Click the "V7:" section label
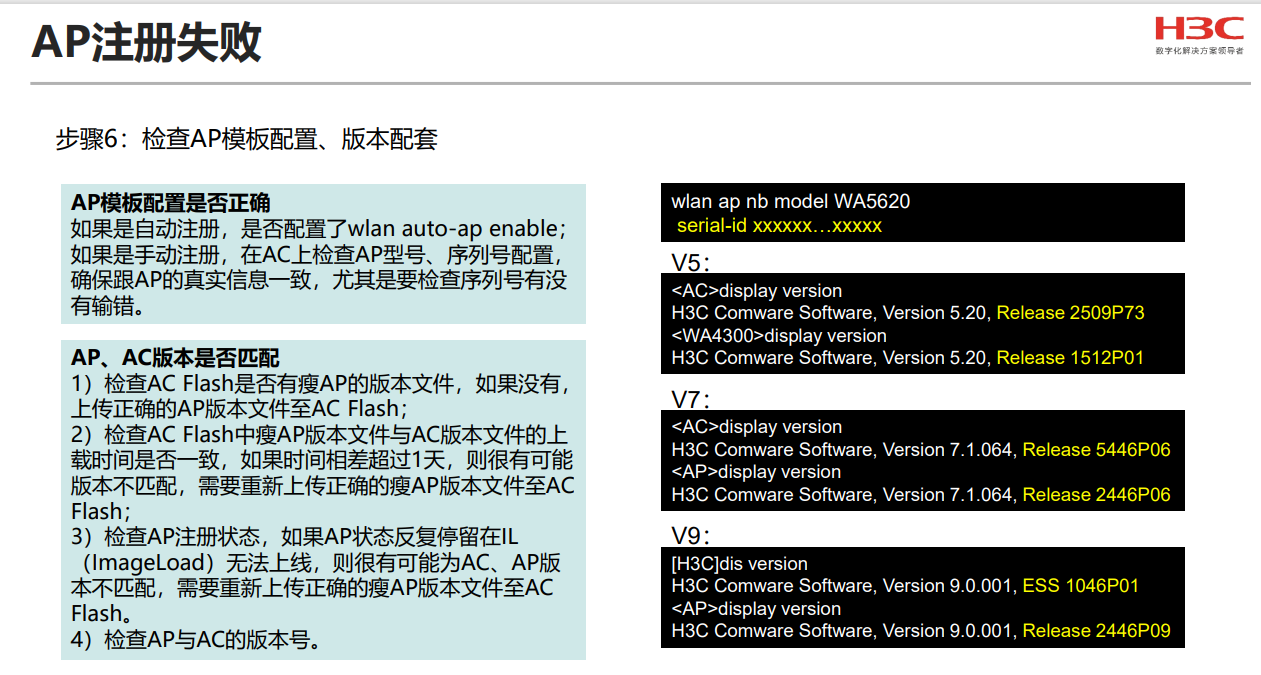The image size is (1261, 675). [691, 400]
